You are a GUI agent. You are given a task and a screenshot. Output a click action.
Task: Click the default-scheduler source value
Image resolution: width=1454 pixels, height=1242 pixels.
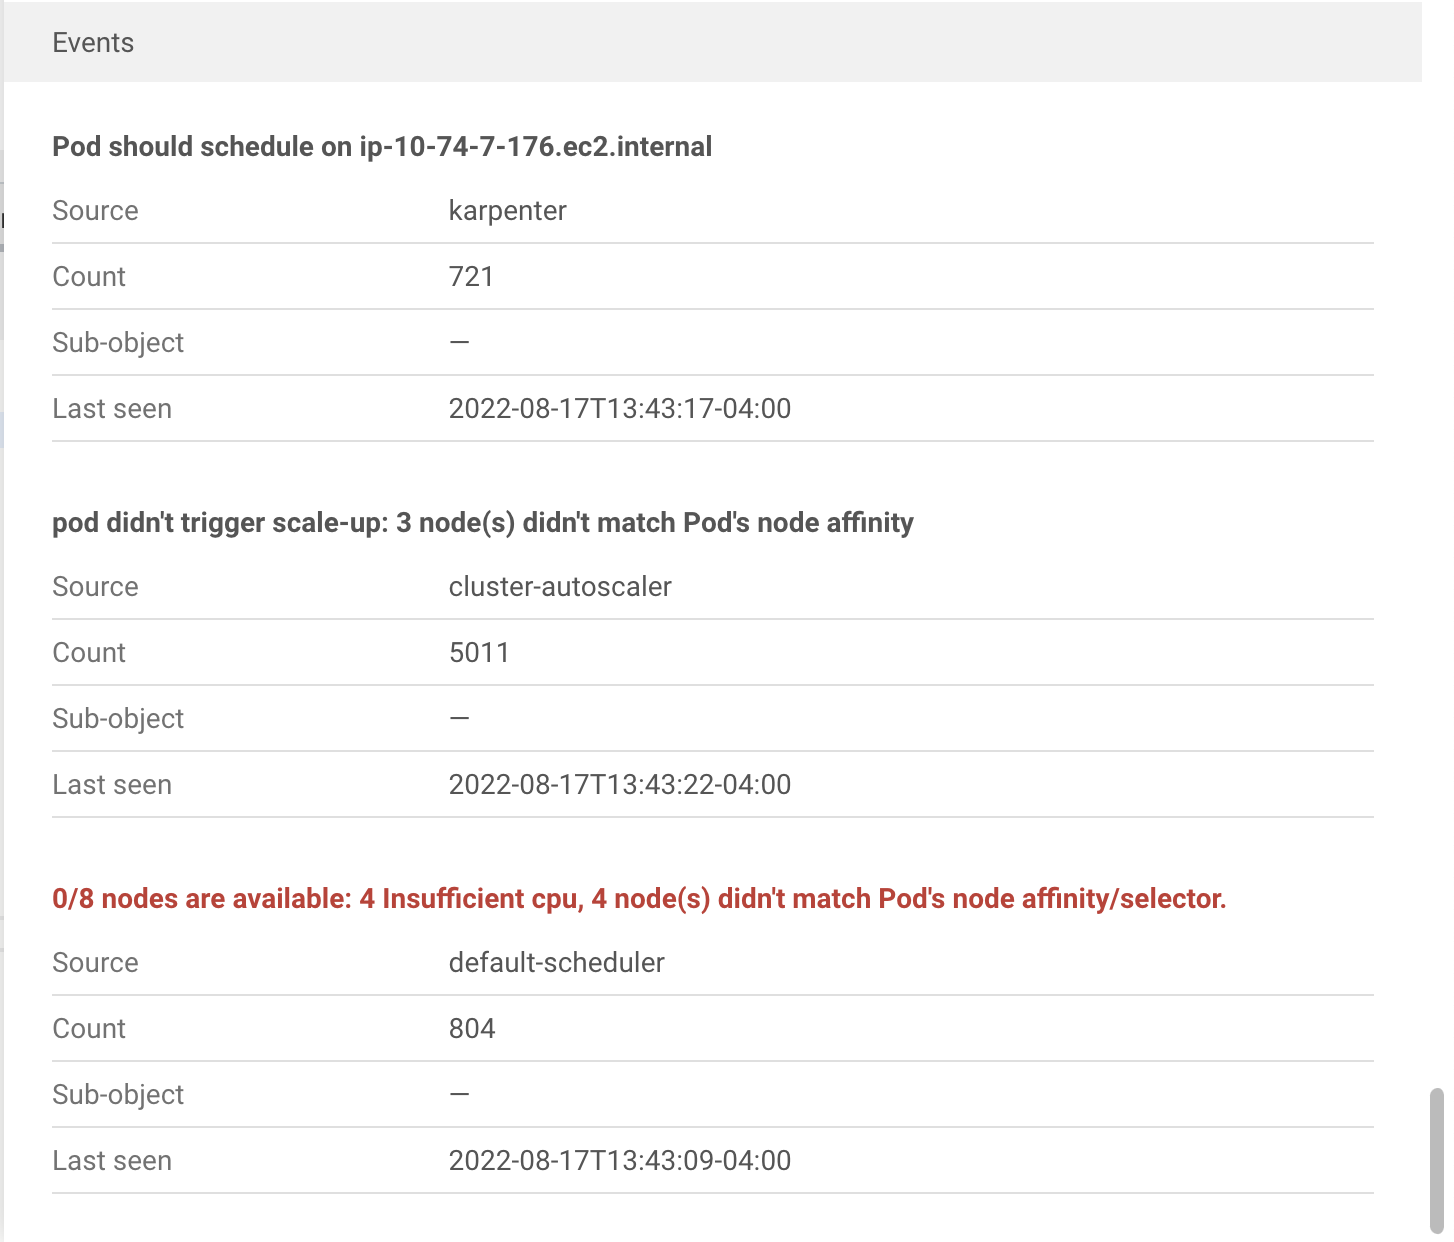(x=556, y=963)
